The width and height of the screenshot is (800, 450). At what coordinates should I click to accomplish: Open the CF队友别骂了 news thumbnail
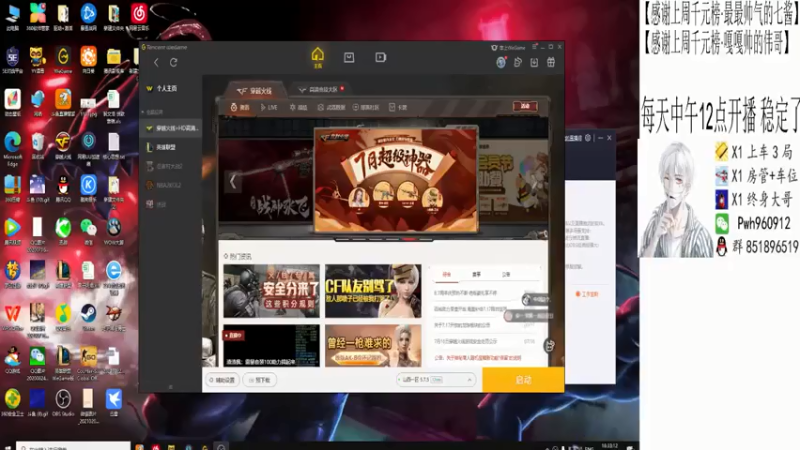click(x=373, y=291)
